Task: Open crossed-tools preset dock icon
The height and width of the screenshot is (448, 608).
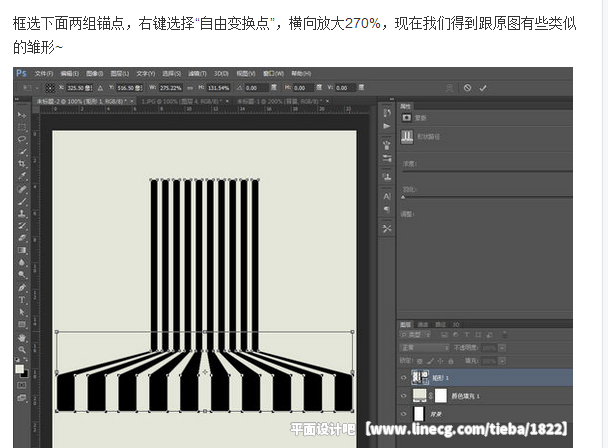Action: (387, 228)
